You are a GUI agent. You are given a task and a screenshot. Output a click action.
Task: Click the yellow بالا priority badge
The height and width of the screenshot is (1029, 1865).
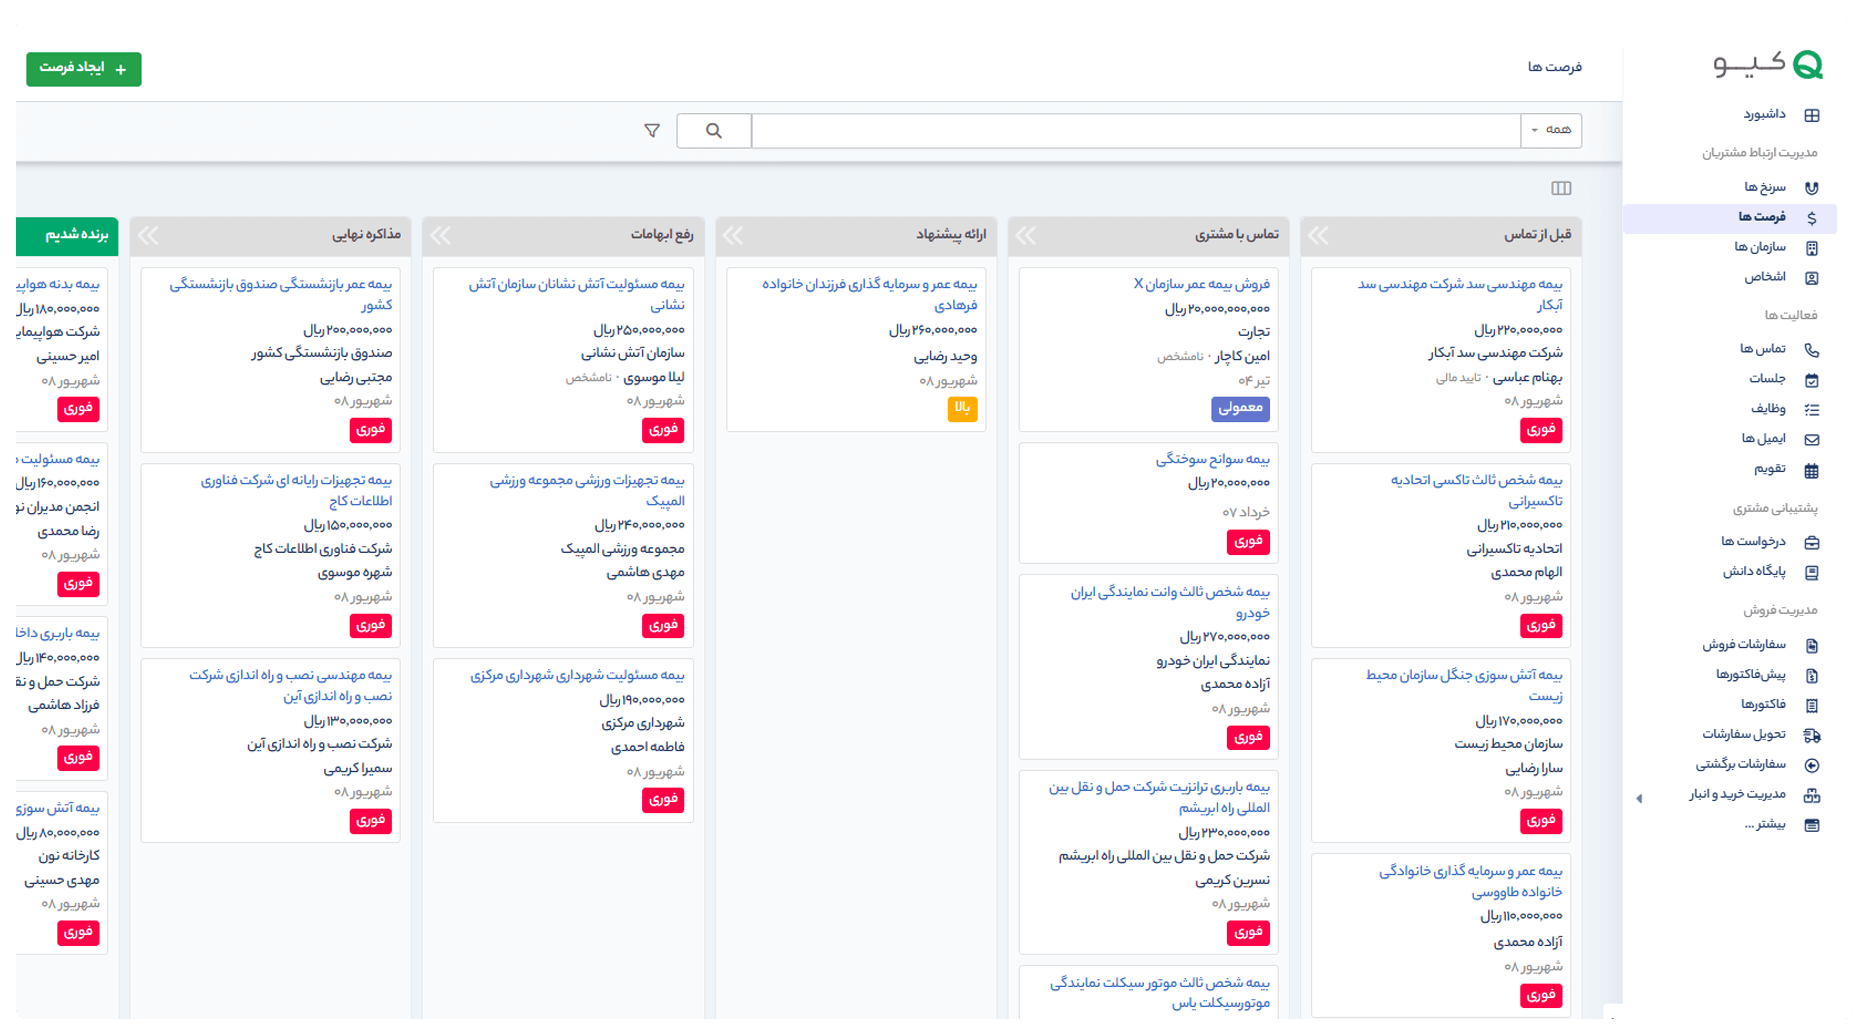click(x=962, y=408)
